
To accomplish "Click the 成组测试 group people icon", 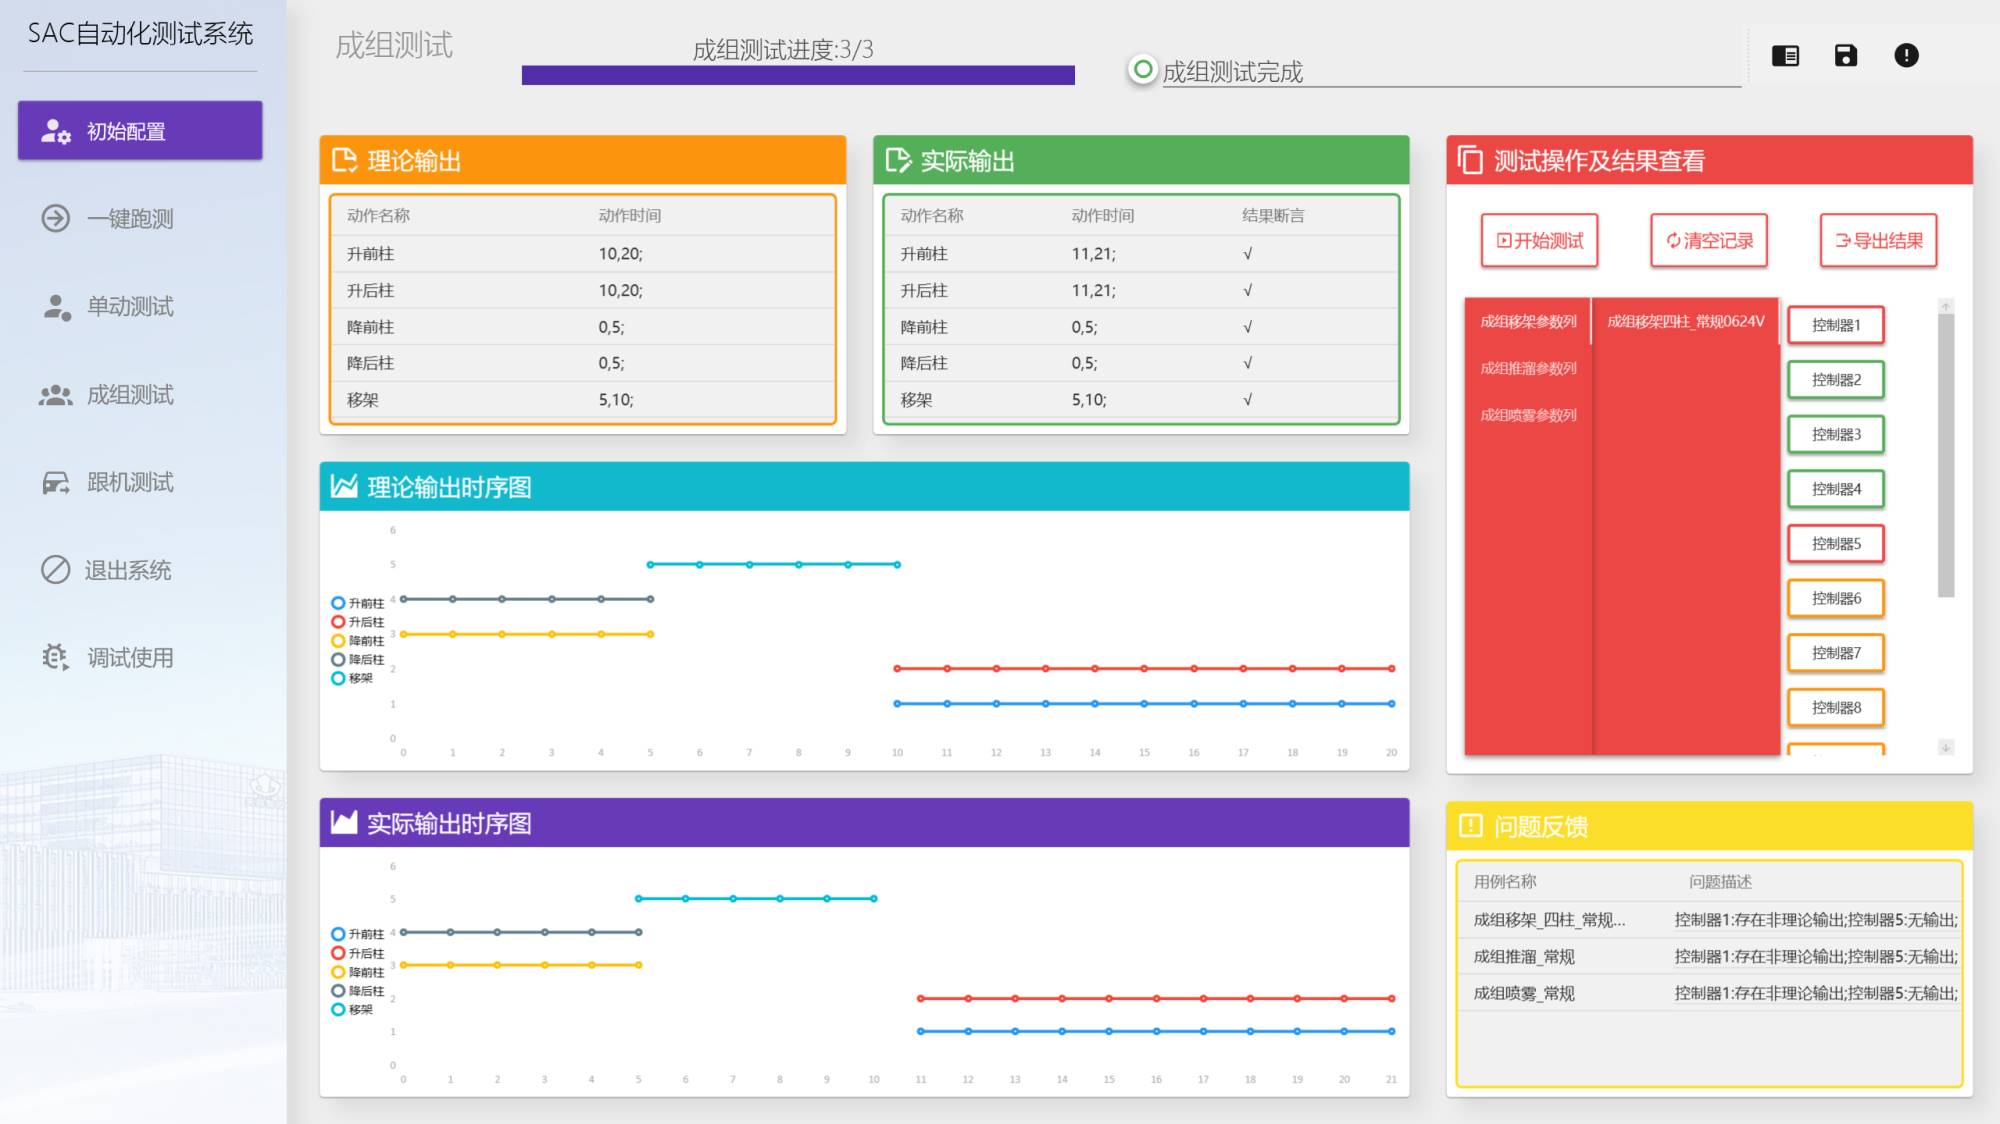I will click(56, 395).
